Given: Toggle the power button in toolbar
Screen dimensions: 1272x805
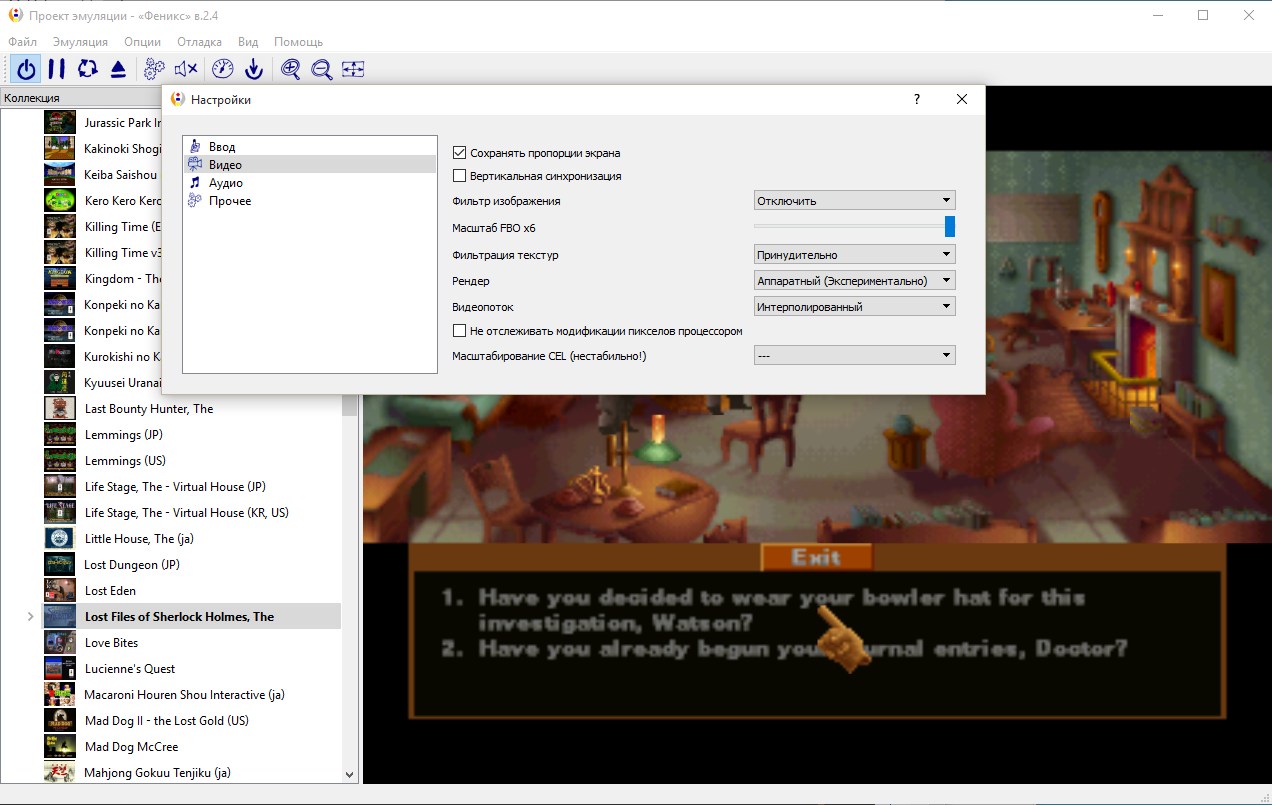Looking at the screenshot, I should pyautogui.click(x=27, y=69).
